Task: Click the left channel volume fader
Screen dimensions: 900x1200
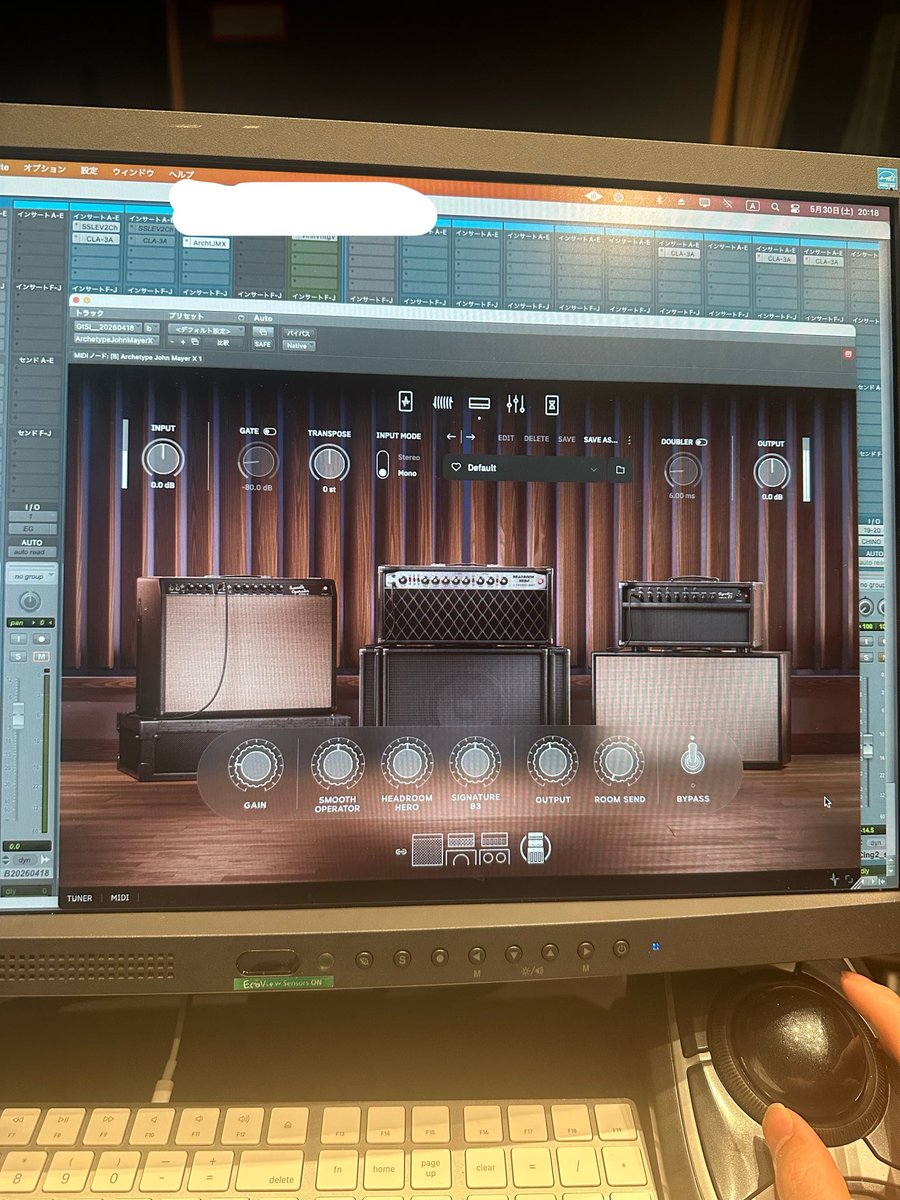Action: point(18,717)
